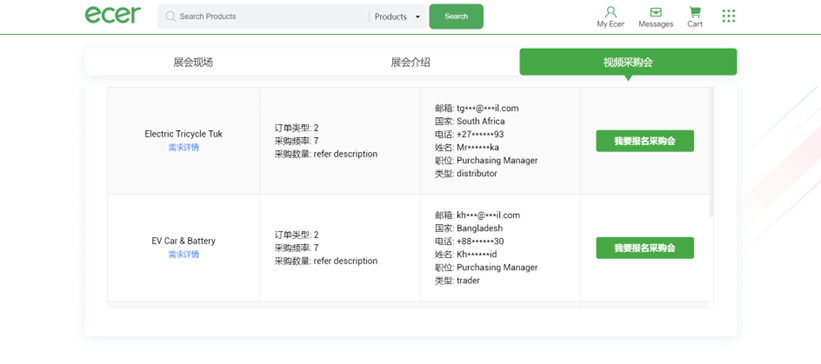Image resolution: width=821 pixels, height=364 pixels.
Task: Open the Messages envelope icon
Action: [656, 12]
